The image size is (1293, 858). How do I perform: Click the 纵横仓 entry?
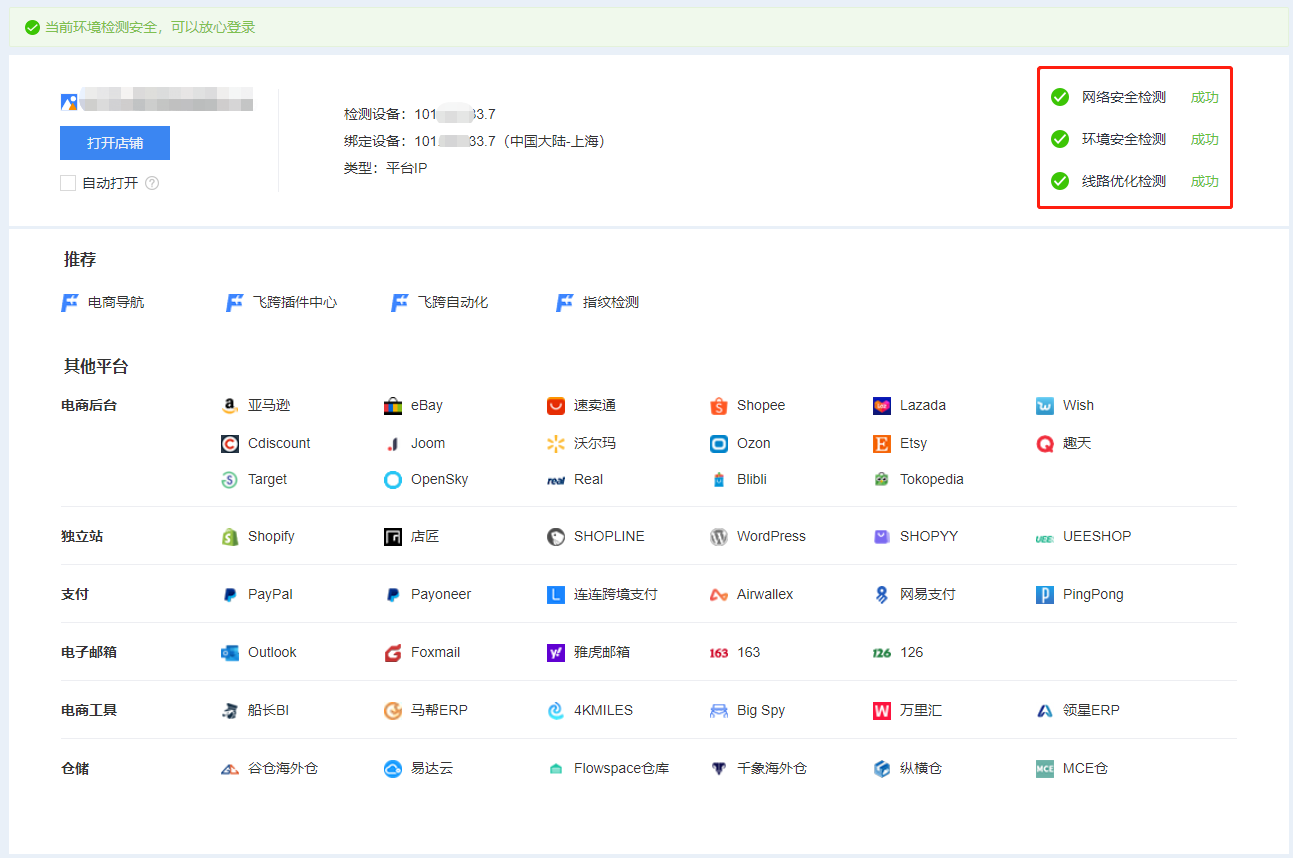(x=907, y=768)
